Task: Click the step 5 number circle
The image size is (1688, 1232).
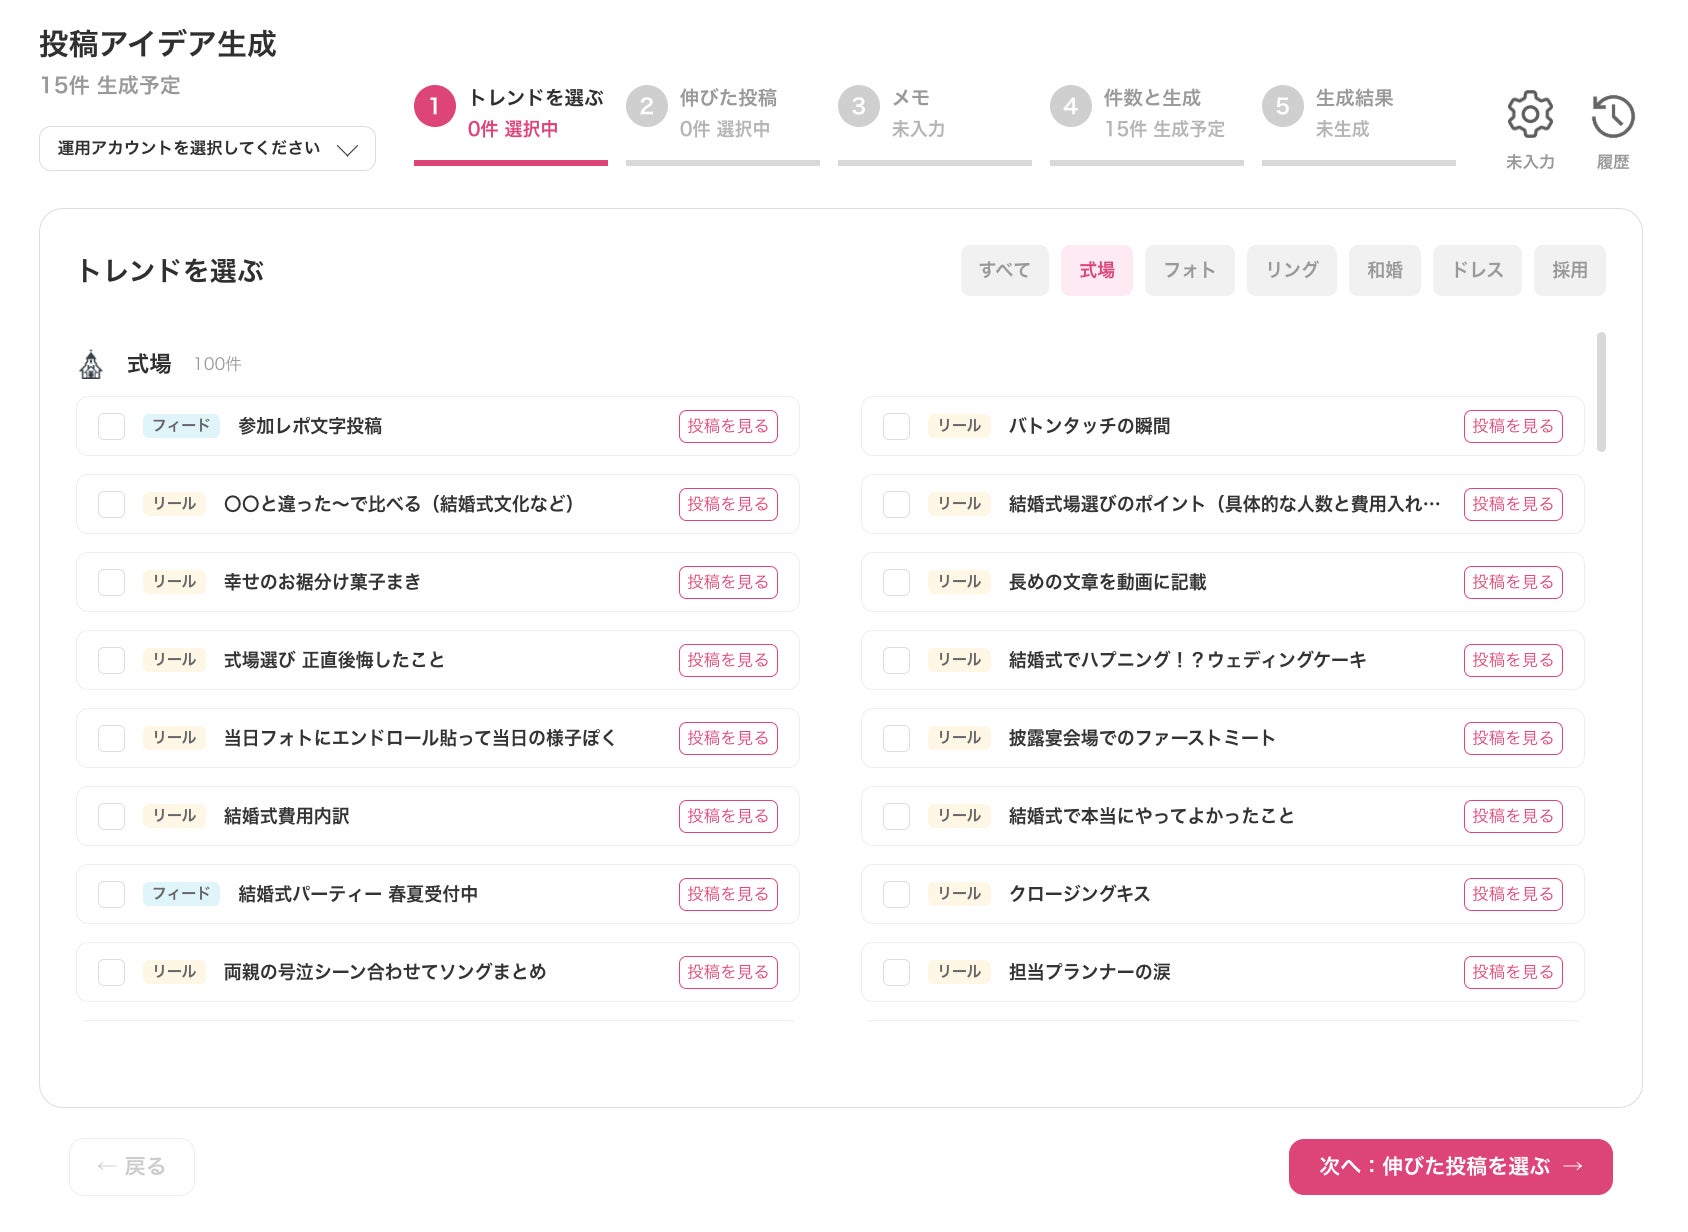Action: click(1283, 106)
